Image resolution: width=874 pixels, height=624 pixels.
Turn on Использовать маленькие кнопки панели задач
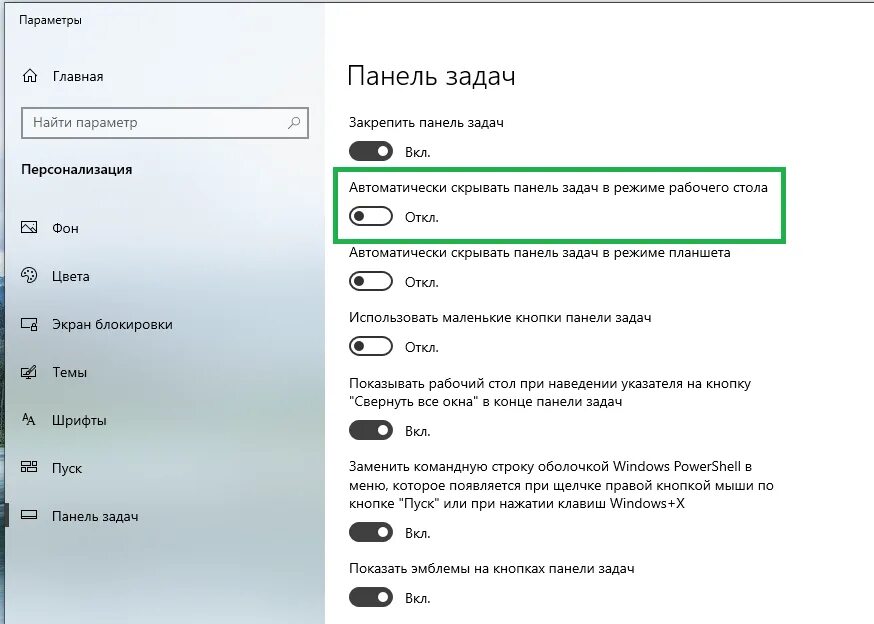pos(371,346)
